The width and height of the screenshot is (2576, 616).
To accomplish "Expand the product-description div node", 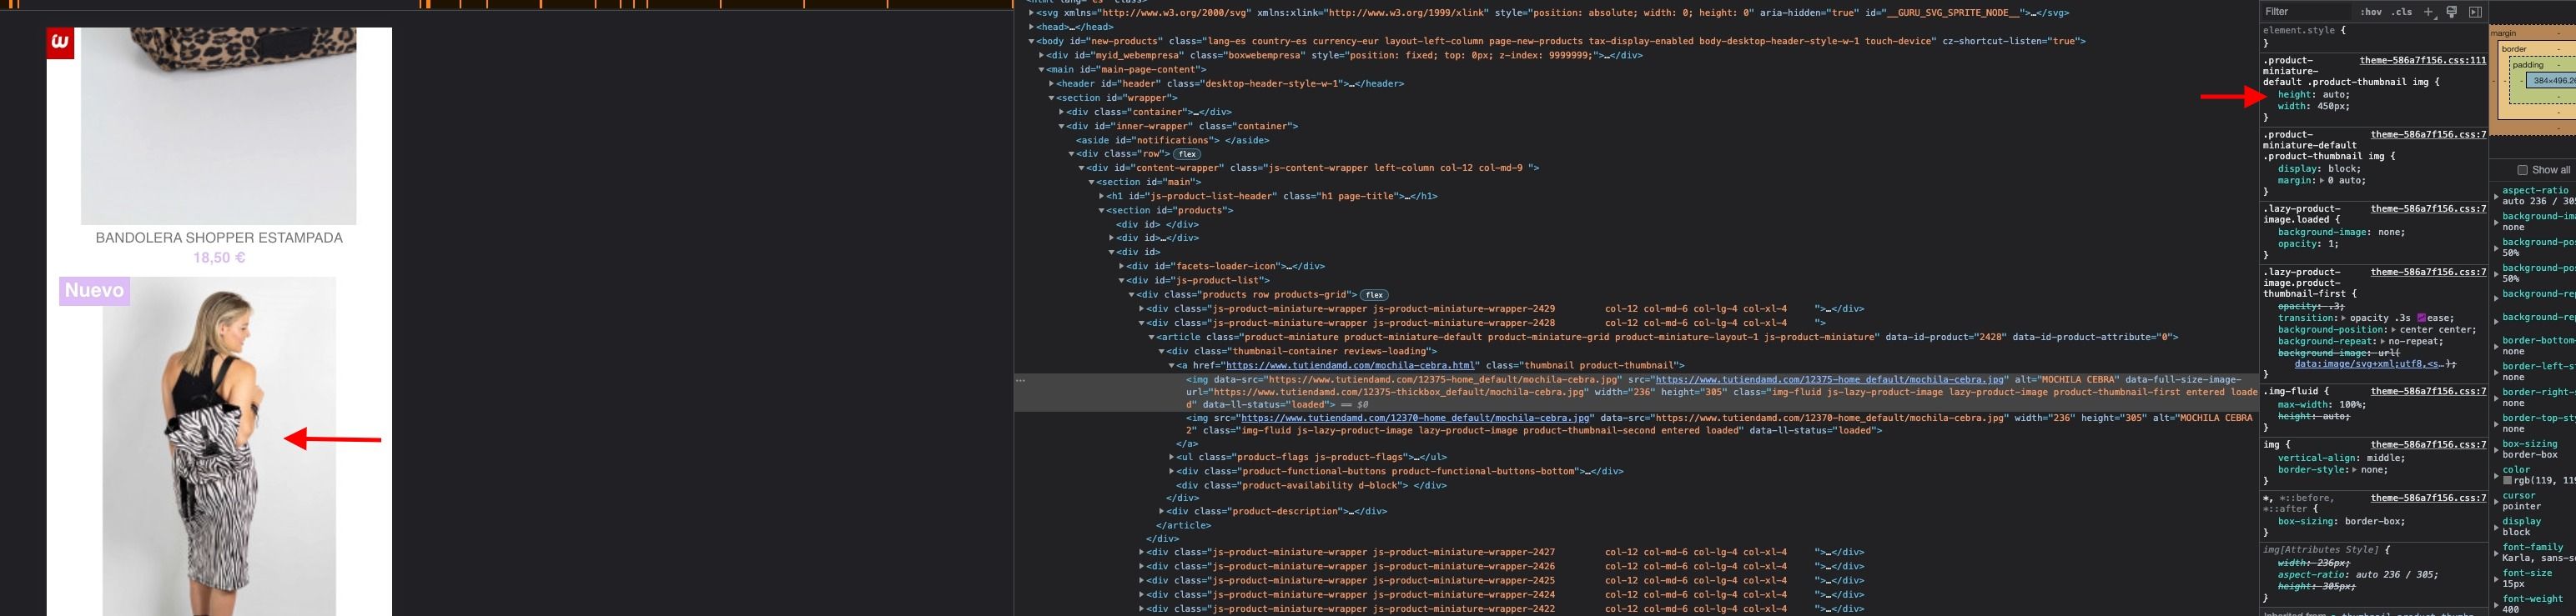I will [1161, 511].
